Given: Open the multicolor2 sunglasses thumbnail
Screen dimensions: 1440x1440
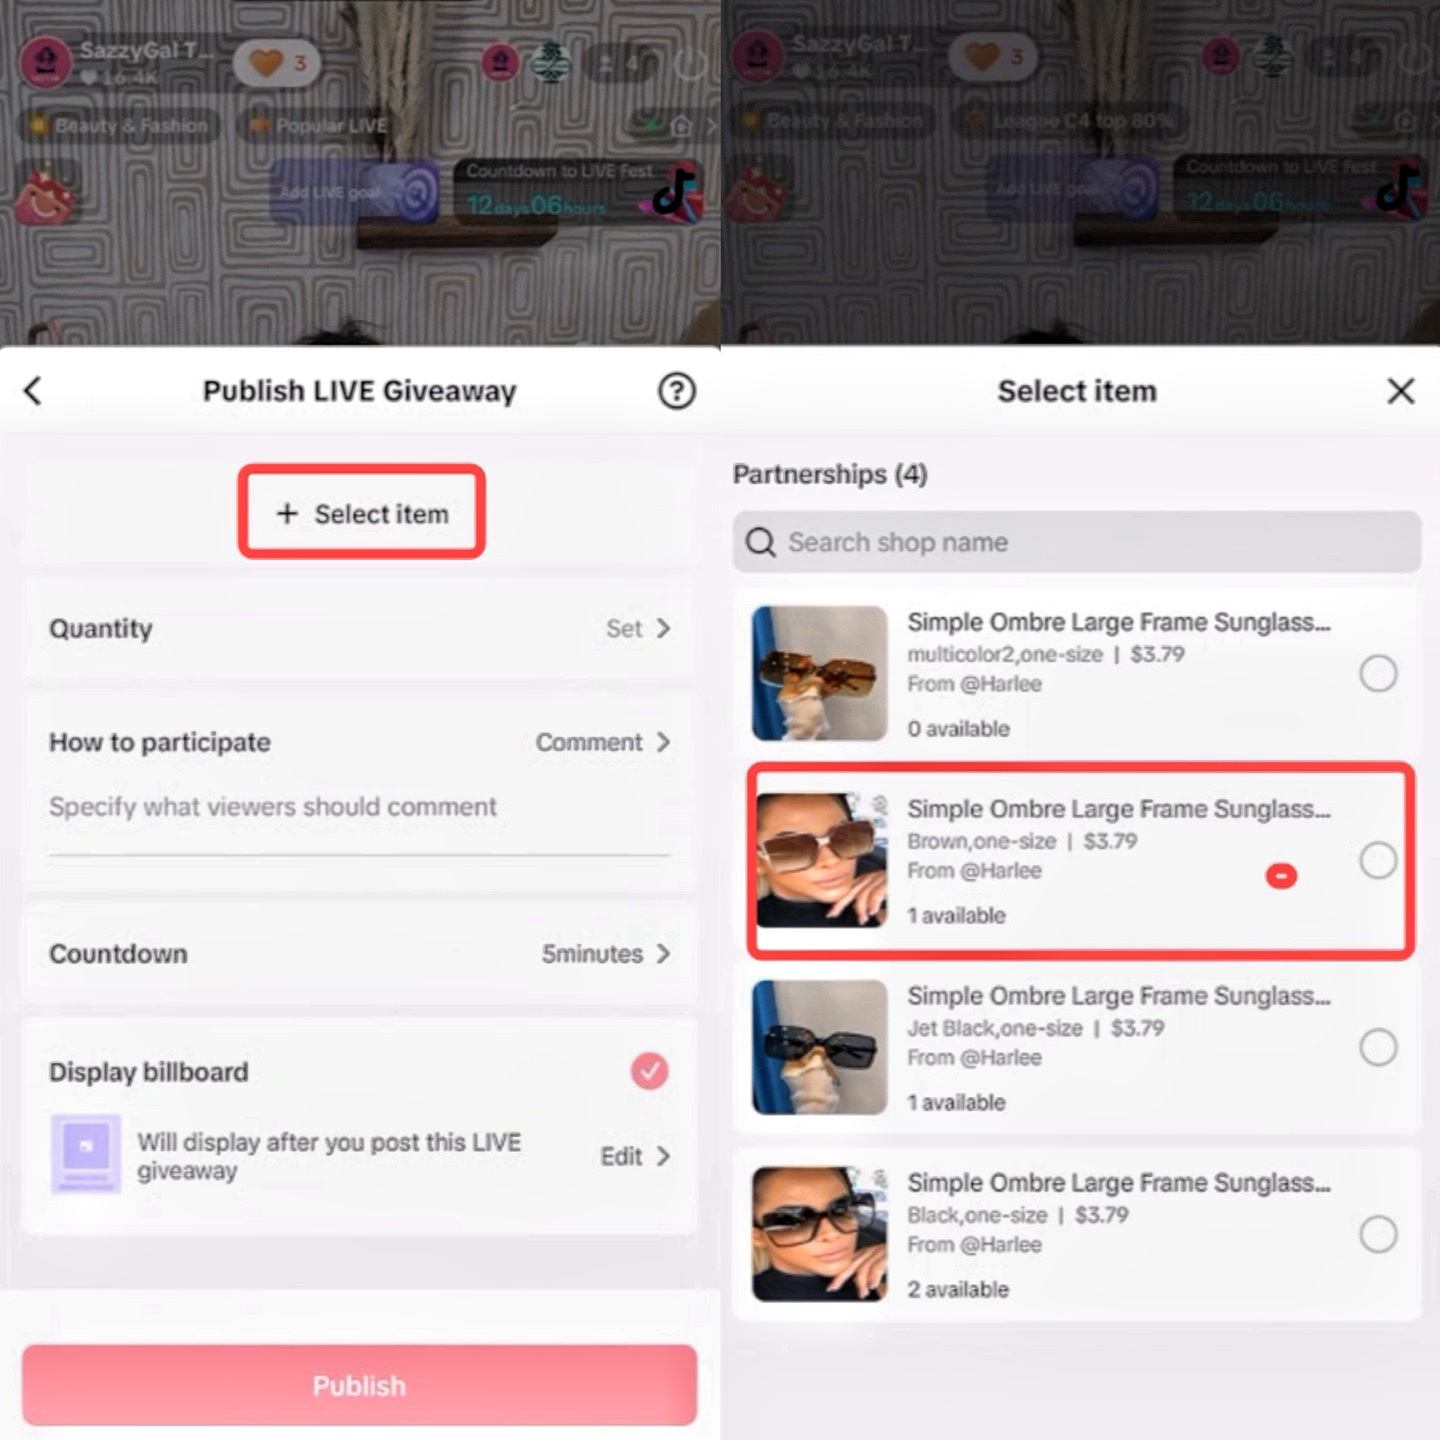Looking at the screenshot, I should (820, 673).
